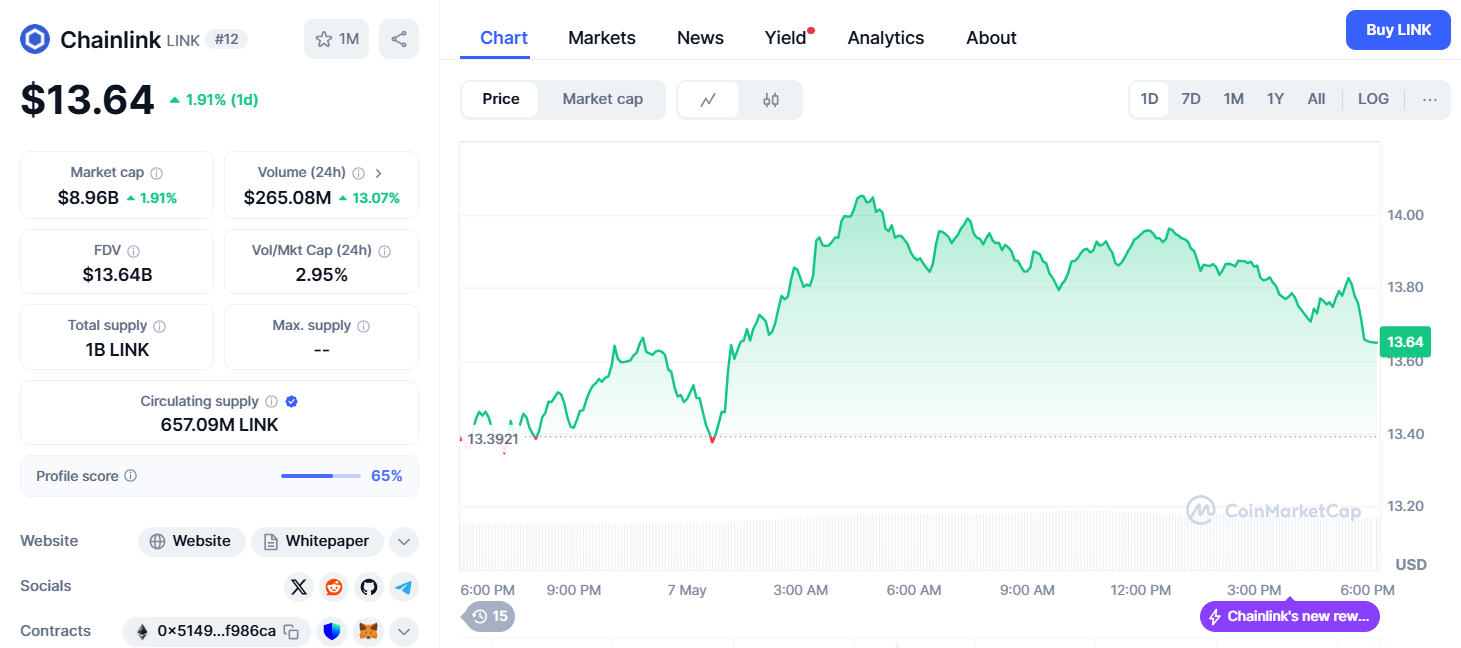Expand Volume (24h) details arrow
The width and height of the screenshot is (1461, 648).
[378, 173]
